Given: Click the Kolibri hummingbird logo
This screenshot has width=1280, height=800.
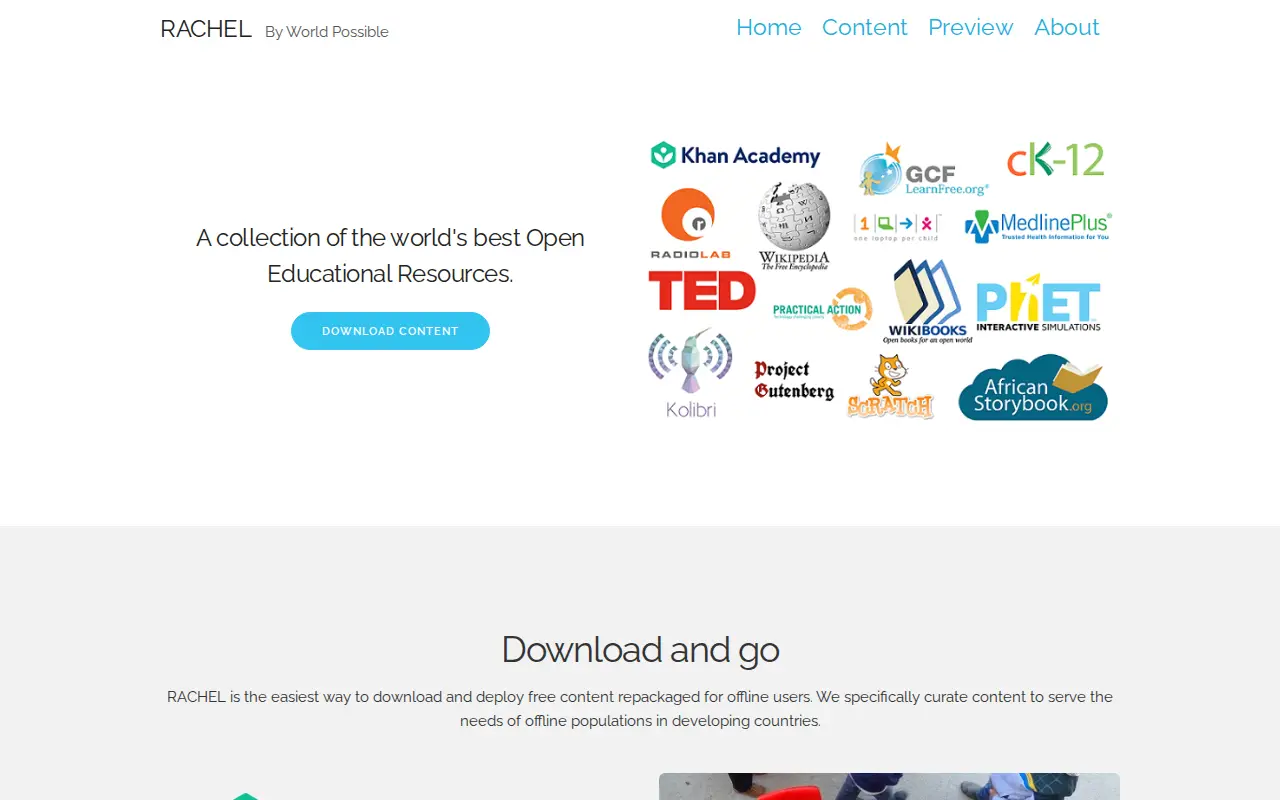Looking at the screenshot, I should pyautogui.click(x=690, y=374).
